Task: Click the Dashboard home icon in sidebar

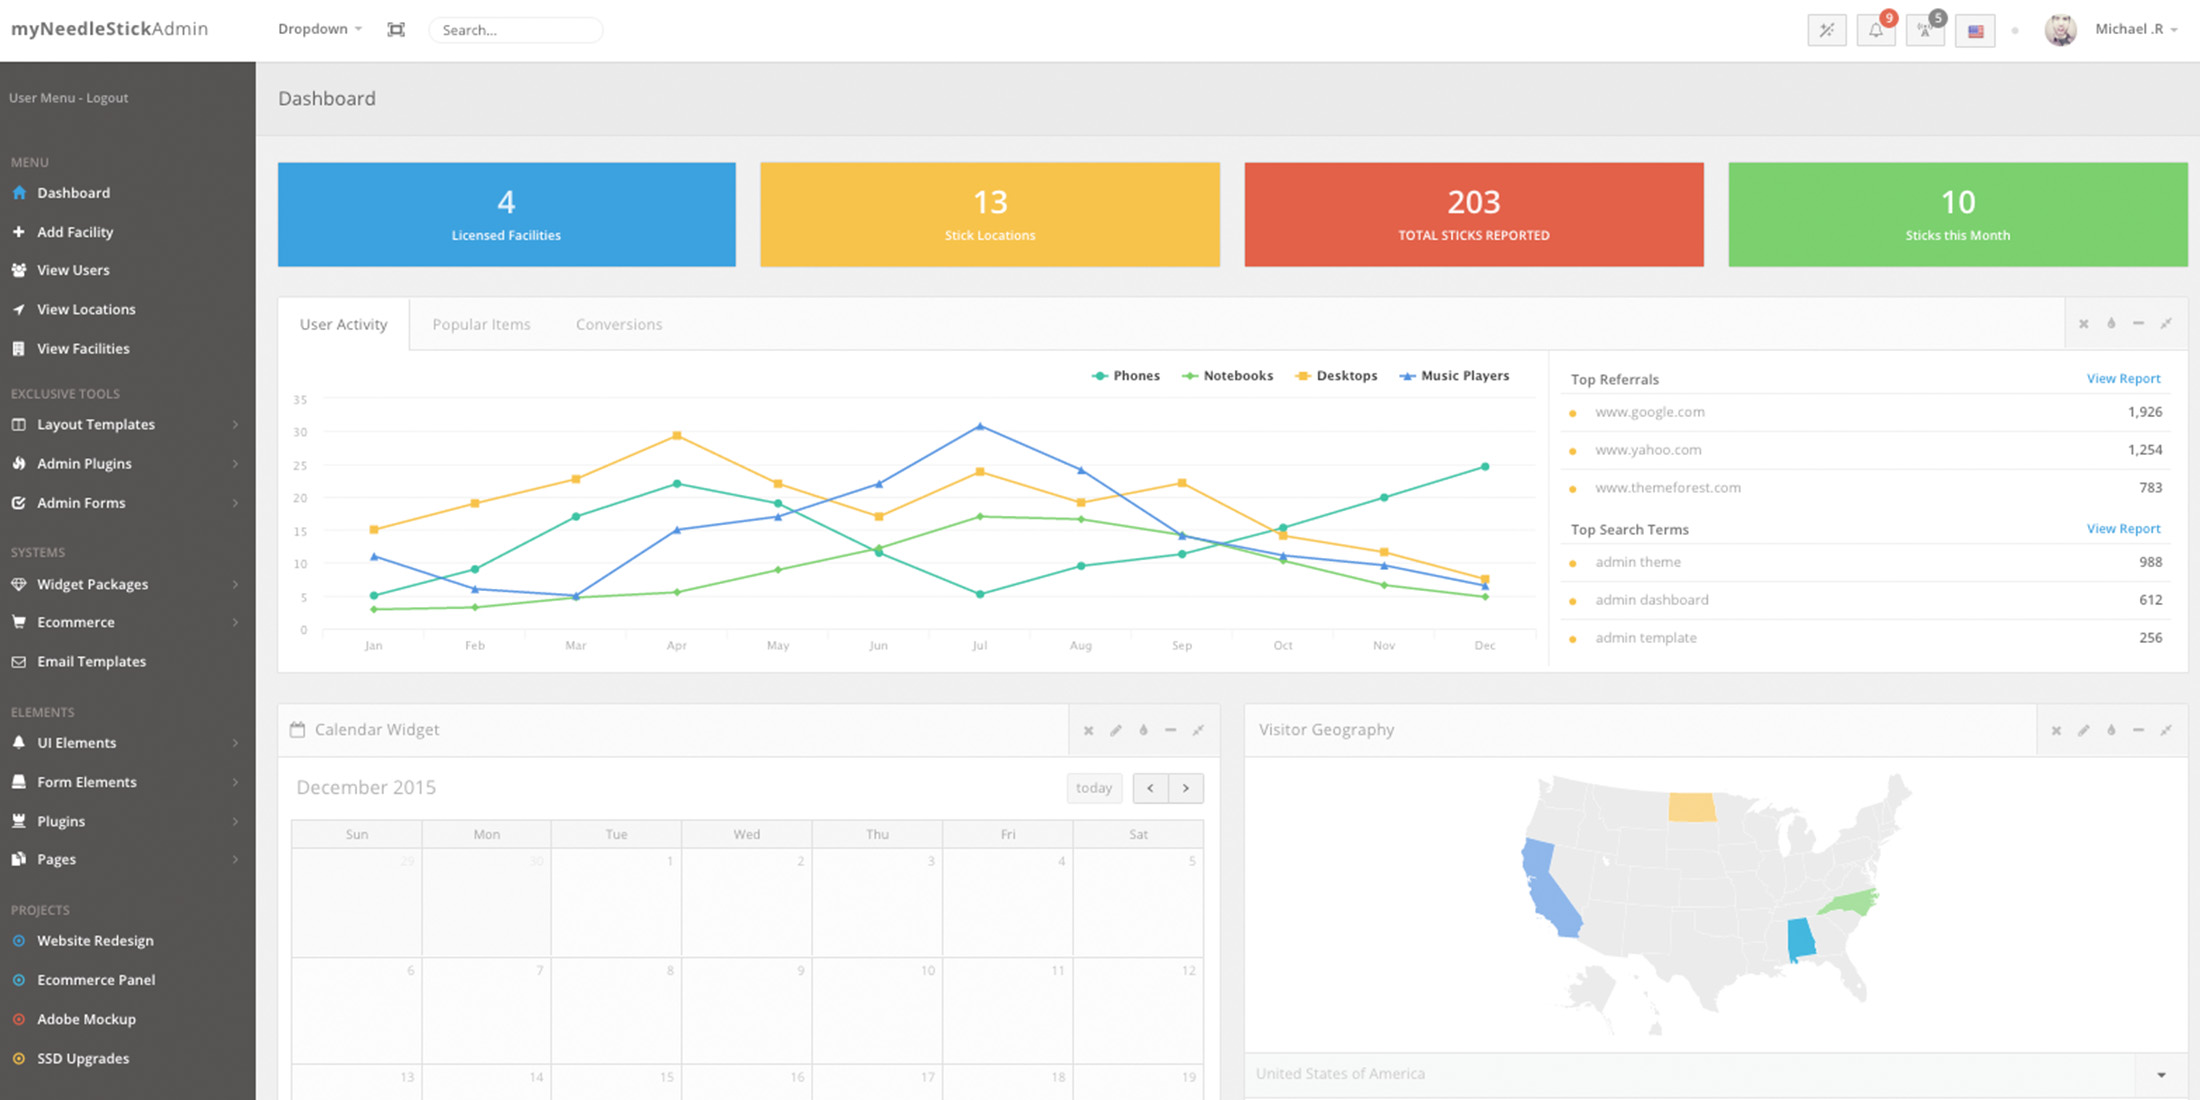Action: [19, 192]
